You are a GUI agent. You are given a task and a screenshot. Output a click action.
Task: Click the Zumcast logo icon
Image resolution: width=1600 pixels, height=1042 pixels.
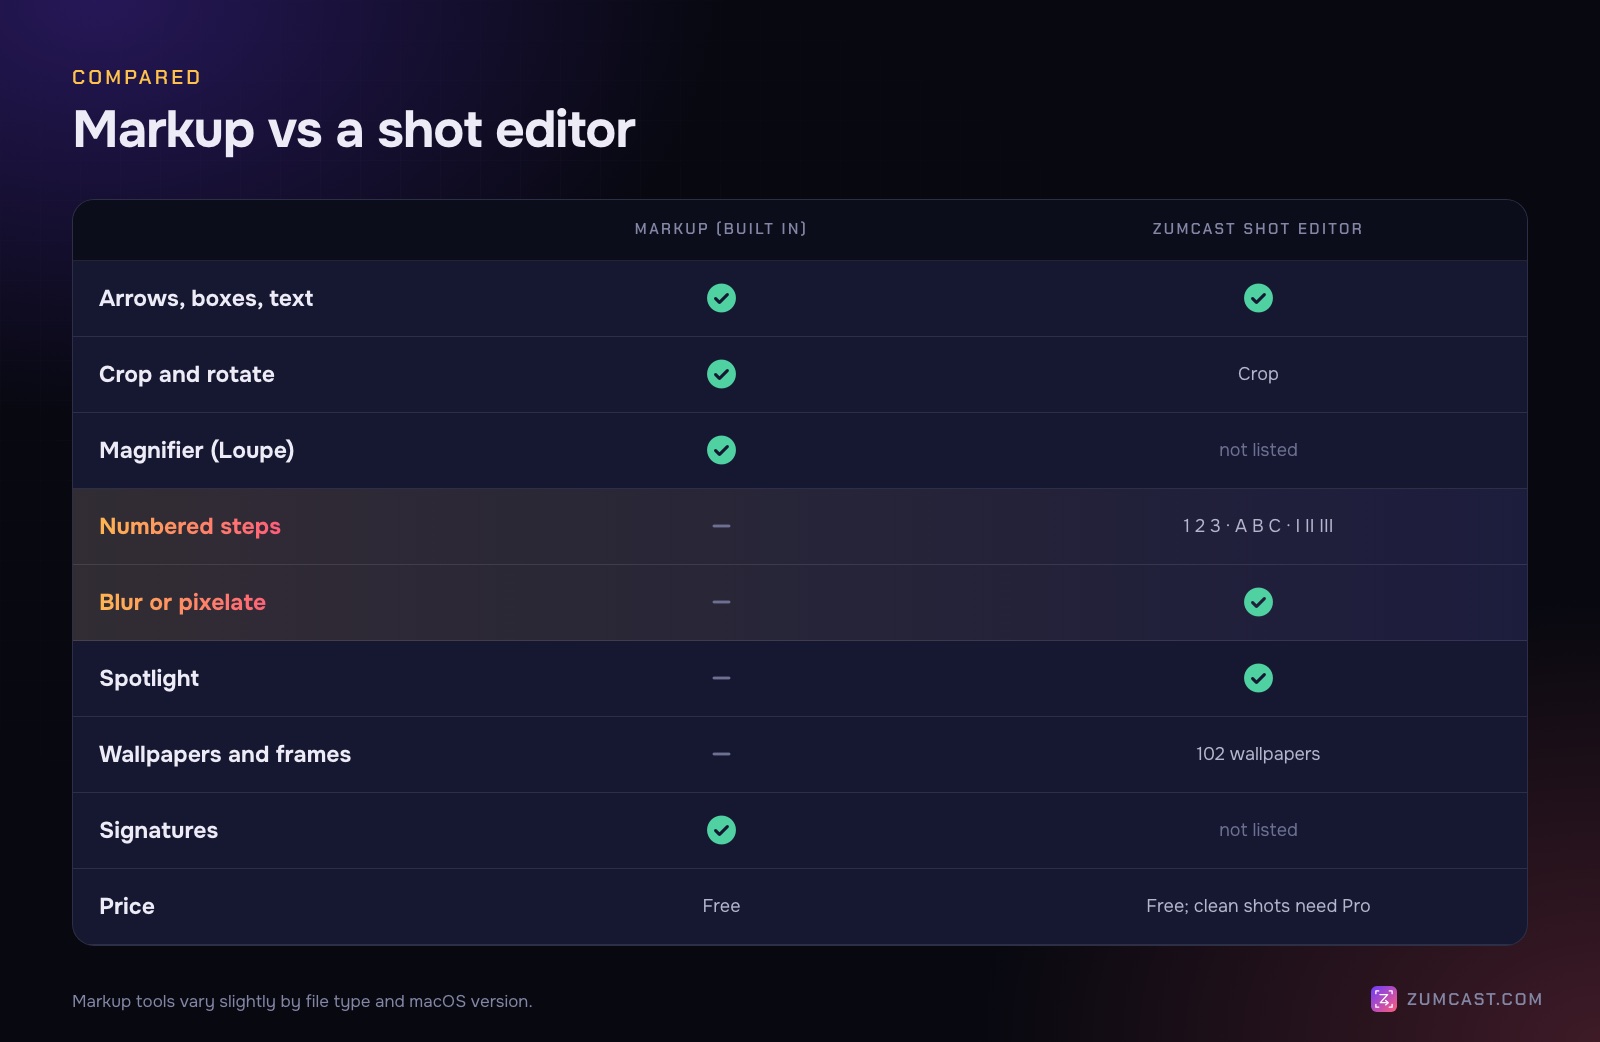(1384, 999)
